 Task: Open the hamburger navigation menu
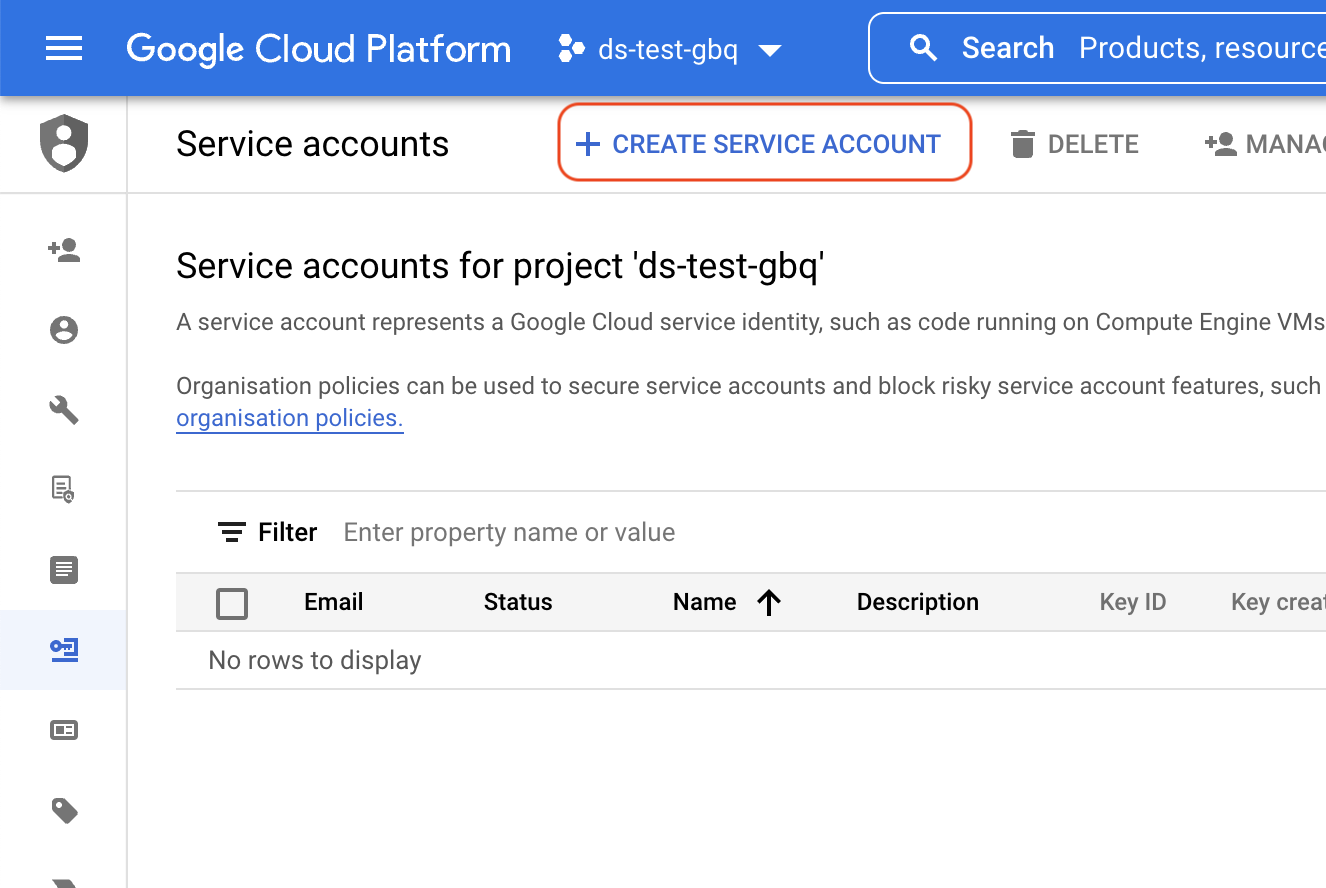point(64,48)
